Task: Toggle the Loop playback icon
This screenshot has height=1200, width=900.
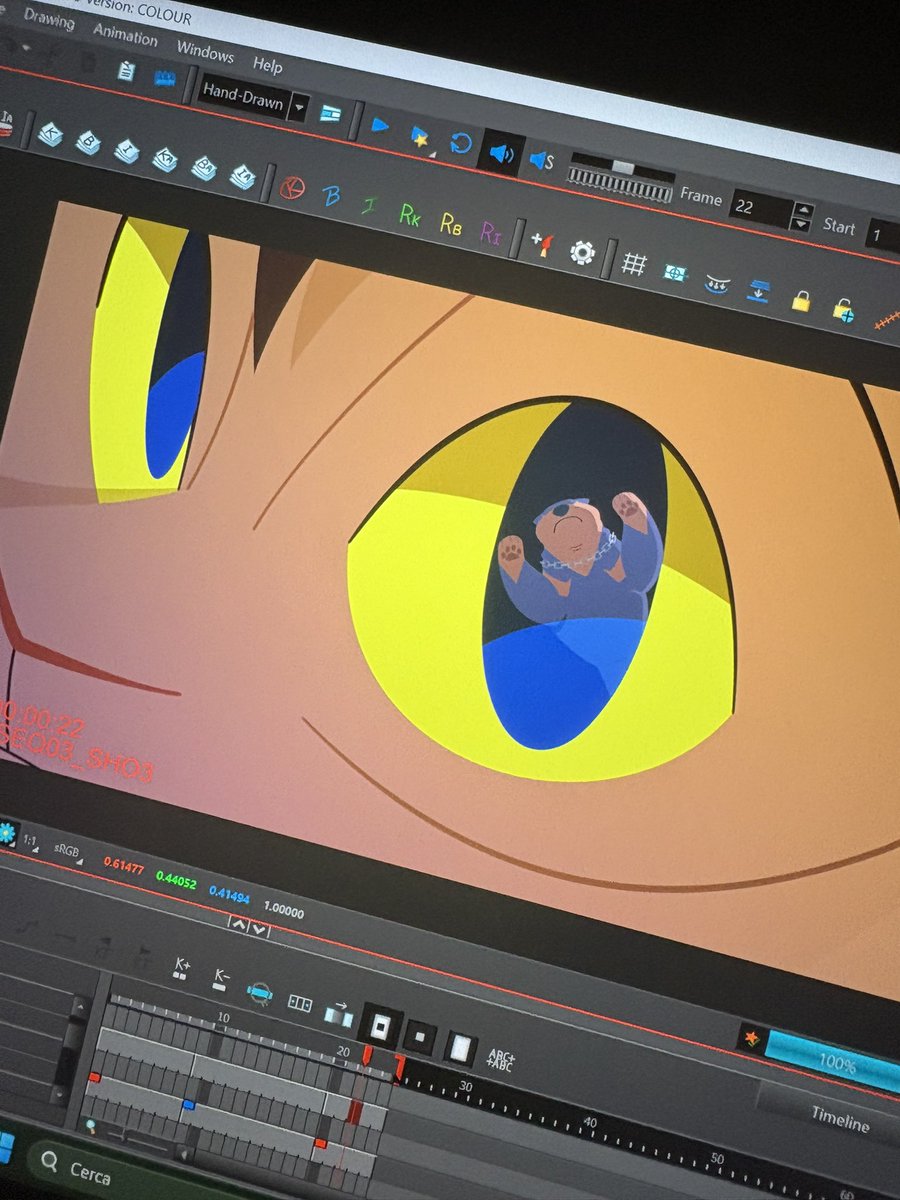Action: tap(460, 143)
